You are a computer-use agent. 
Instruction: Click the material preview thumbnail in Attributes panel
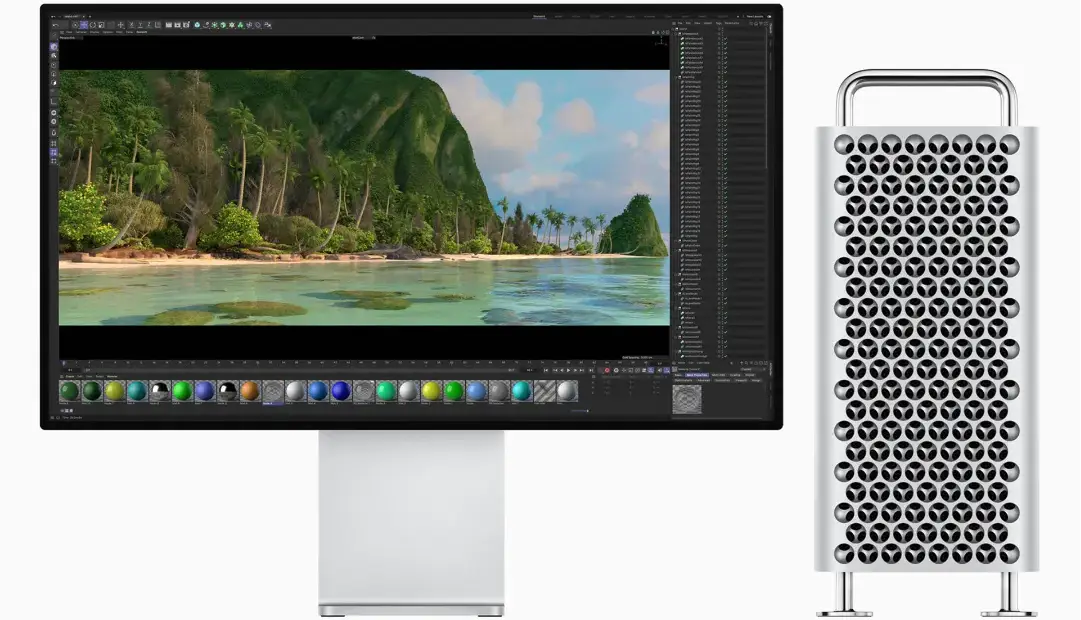(688, 400)
